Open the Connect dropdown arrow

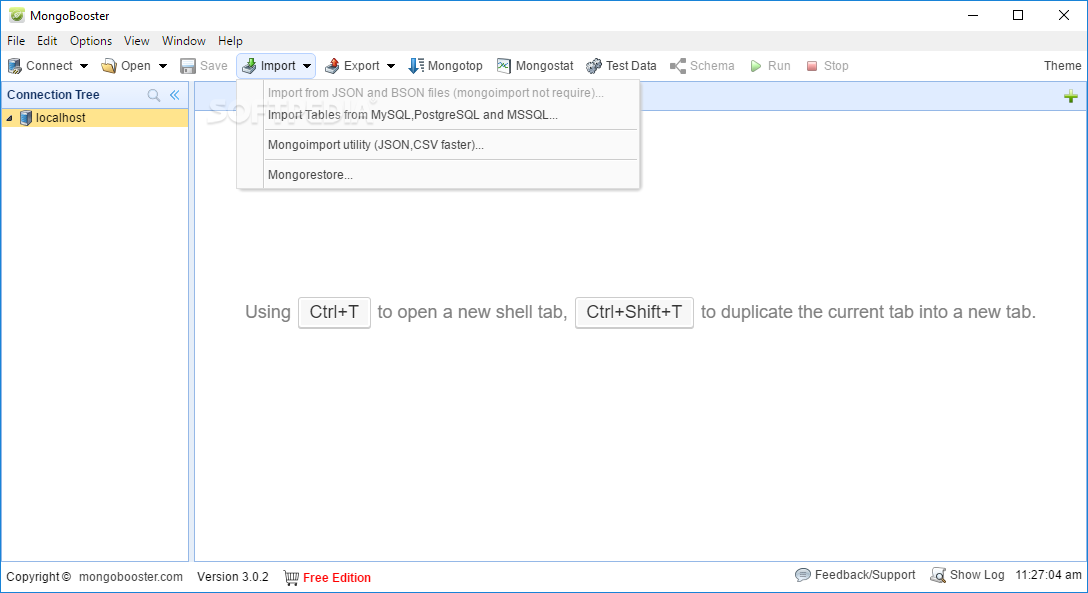pos(84,67)
